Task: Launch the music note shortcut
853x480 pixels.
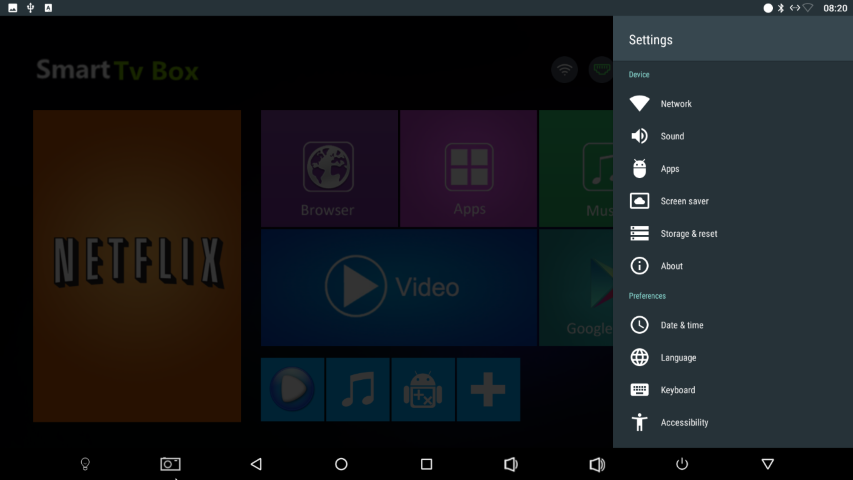Action: click(358, 390)
